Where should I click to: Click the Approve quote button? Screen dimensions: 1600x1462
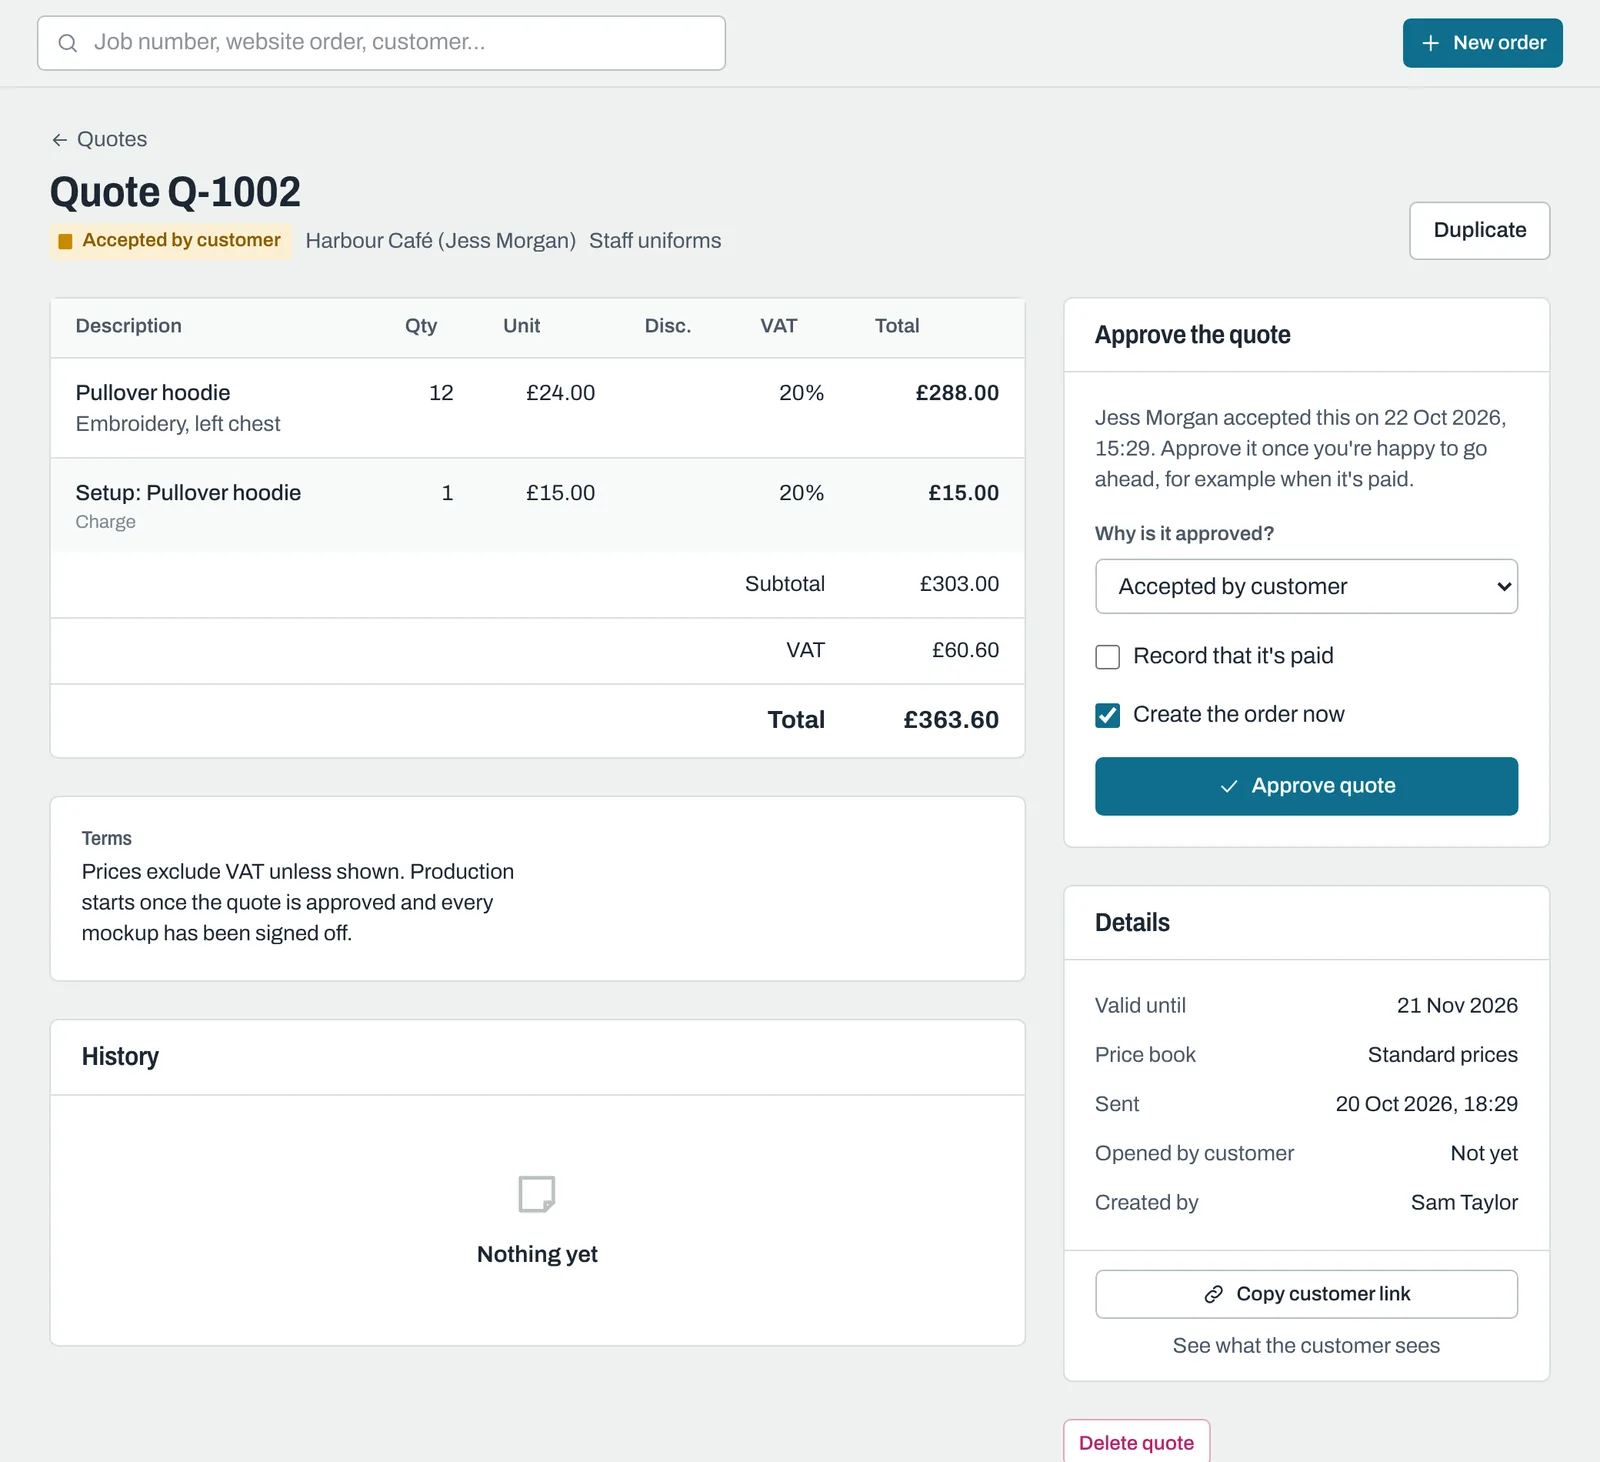tap(1306, 786)
